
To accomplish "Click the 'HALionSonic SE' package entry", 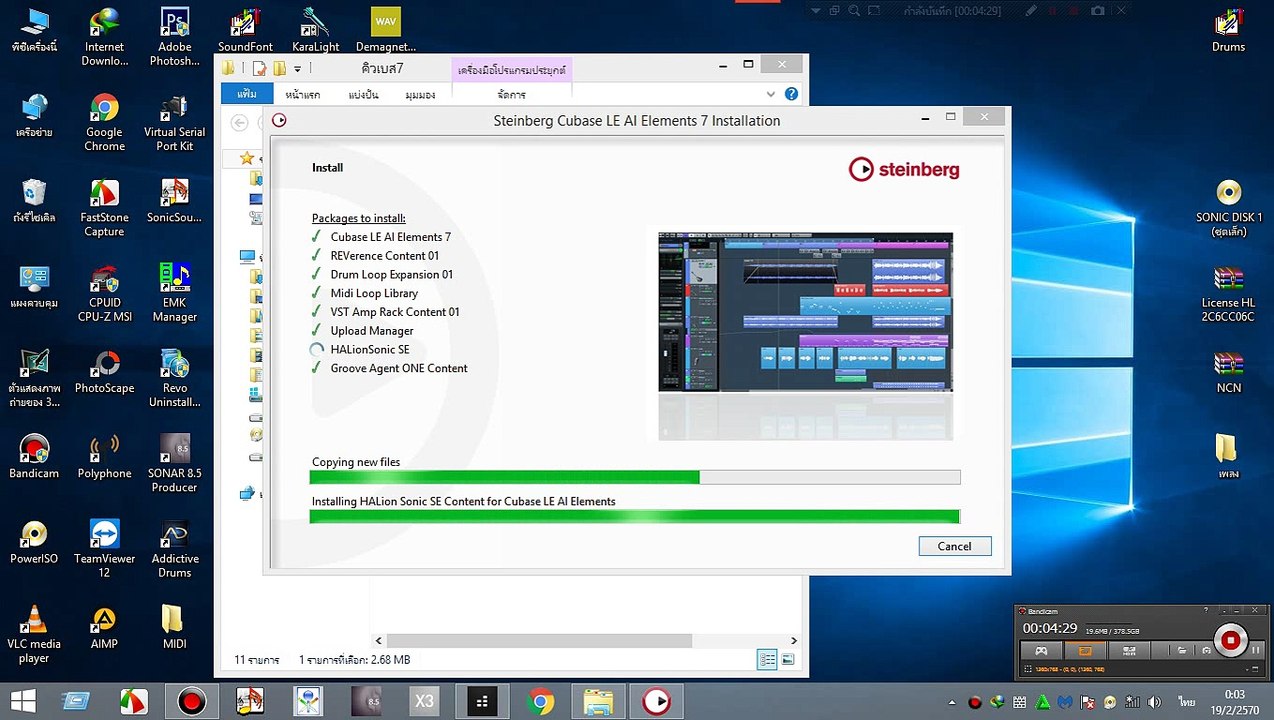I will click(370, 349).
